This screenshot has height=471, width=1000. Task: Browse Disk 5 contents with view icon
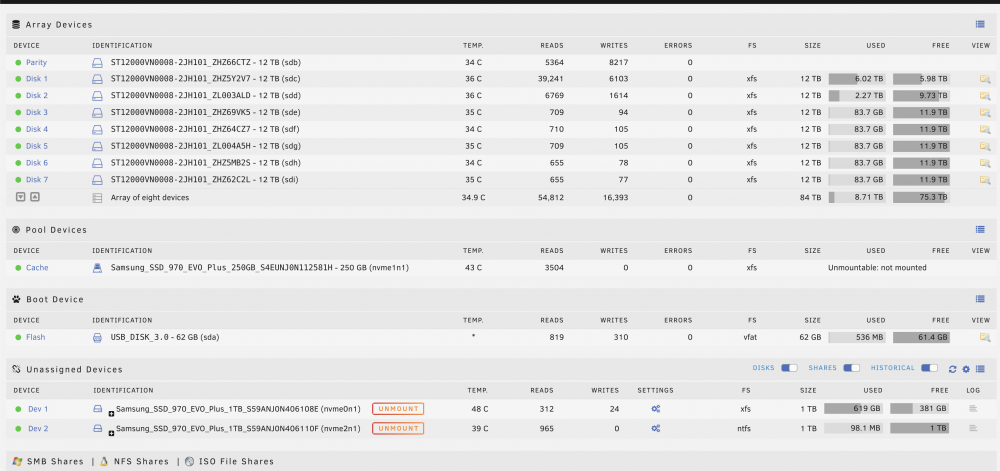click(985, 146)
